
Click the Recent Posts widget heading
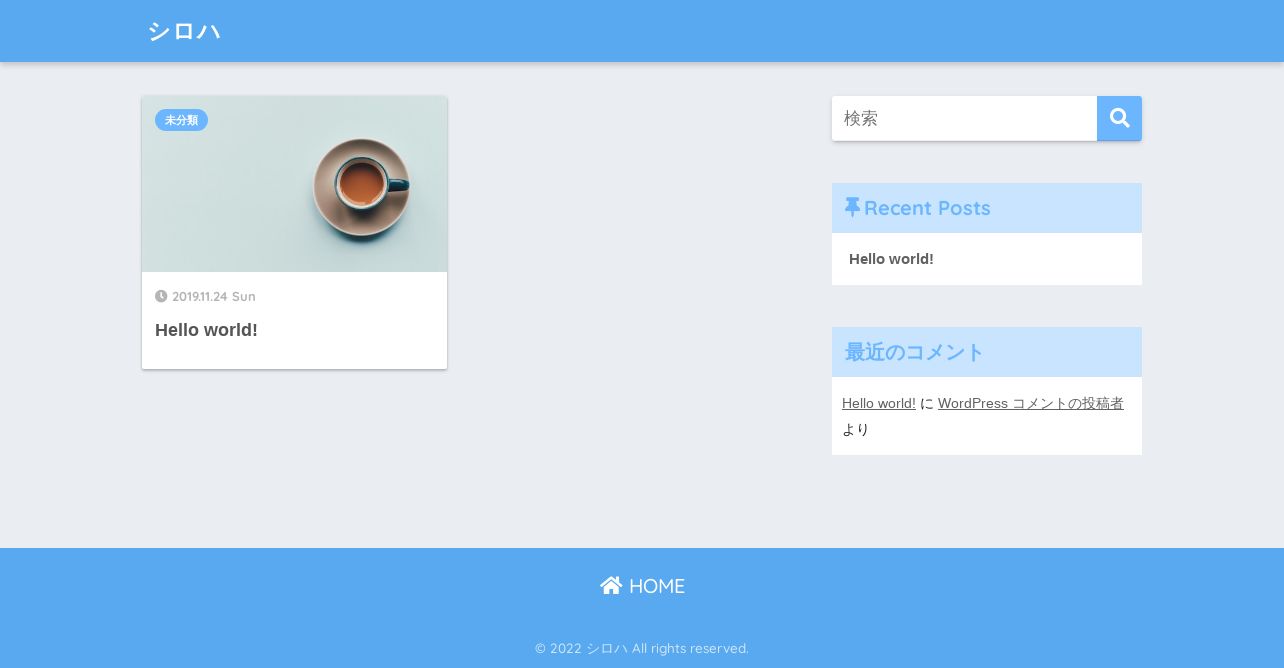pyautogui.click(x=987, y=208)
